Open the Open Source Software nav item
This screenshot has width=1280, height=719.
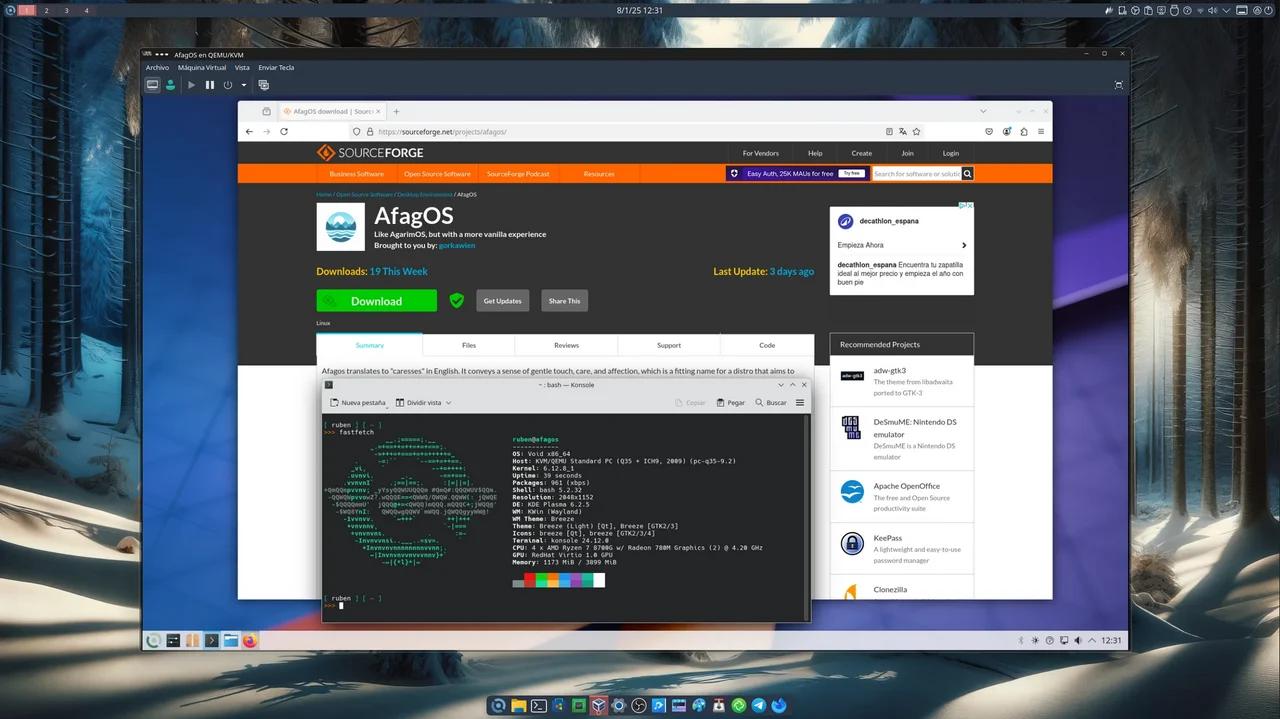pyautogui.click(x=437, y=174)
